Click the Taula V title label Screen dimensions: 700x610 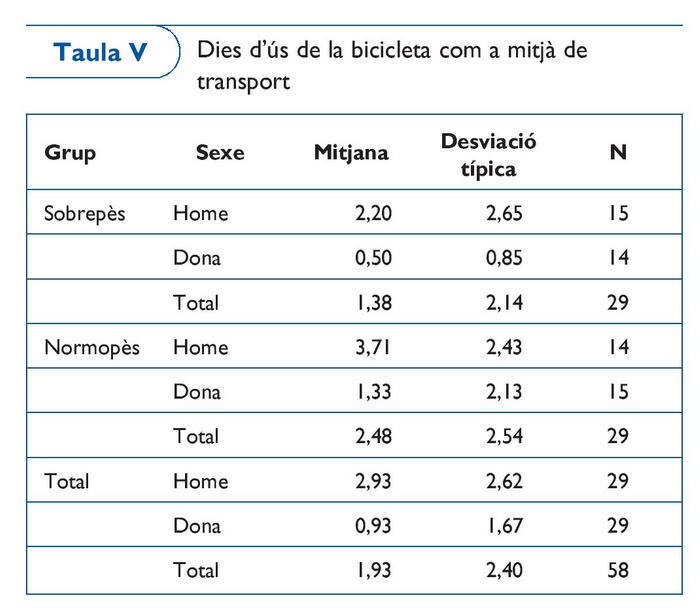(101, 54)
